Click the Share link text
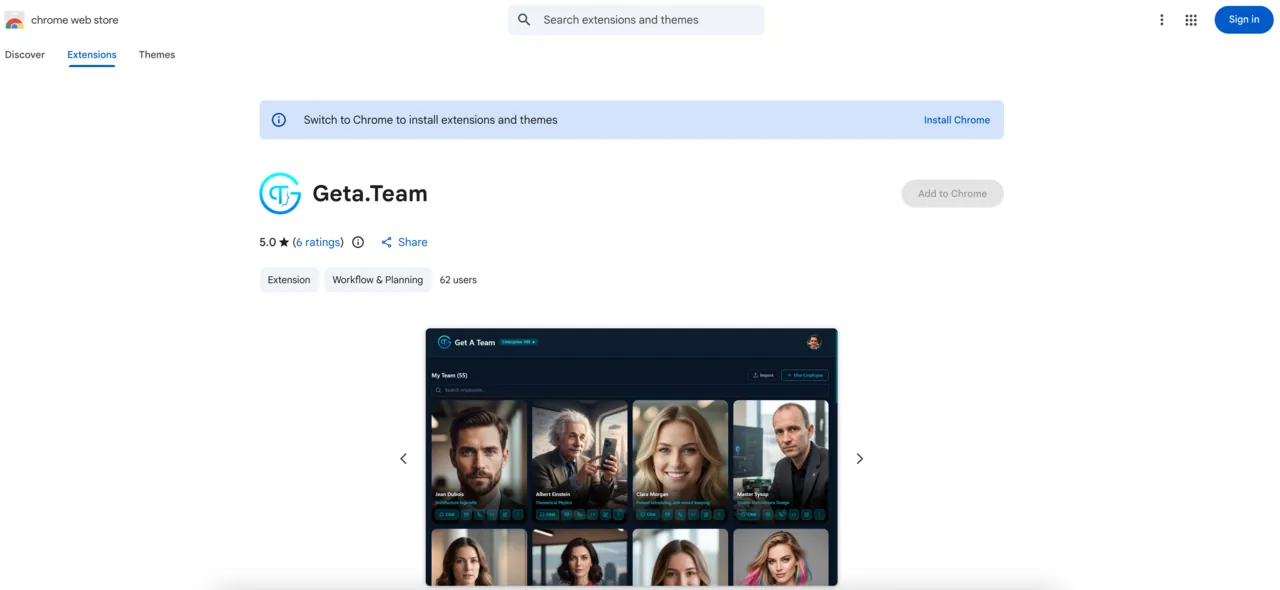Image resolution: width=1280 pixels, height=590 pixels. [412, 242]
